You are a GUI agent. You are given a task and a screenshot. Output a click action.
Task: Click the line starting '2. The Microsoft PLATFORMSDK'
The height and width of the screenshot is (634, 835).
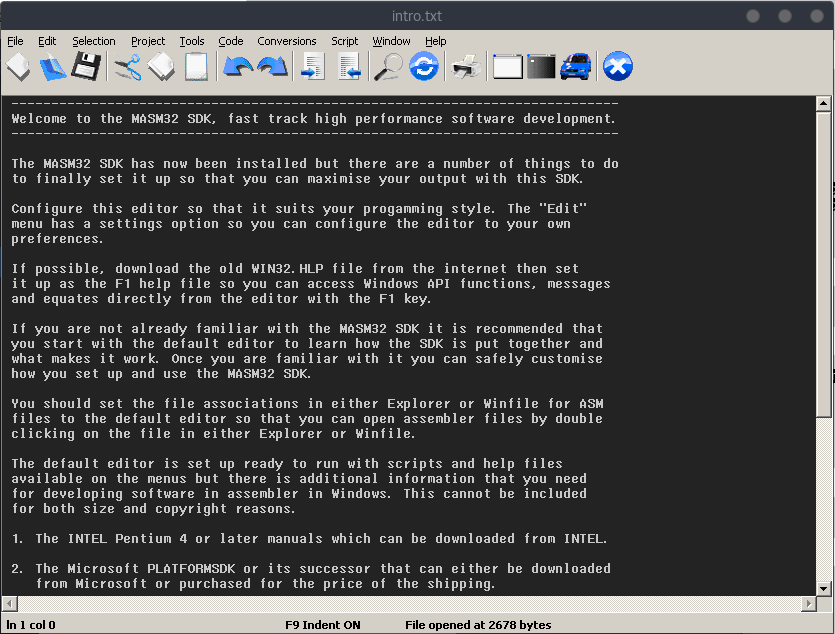pos(311,569)
